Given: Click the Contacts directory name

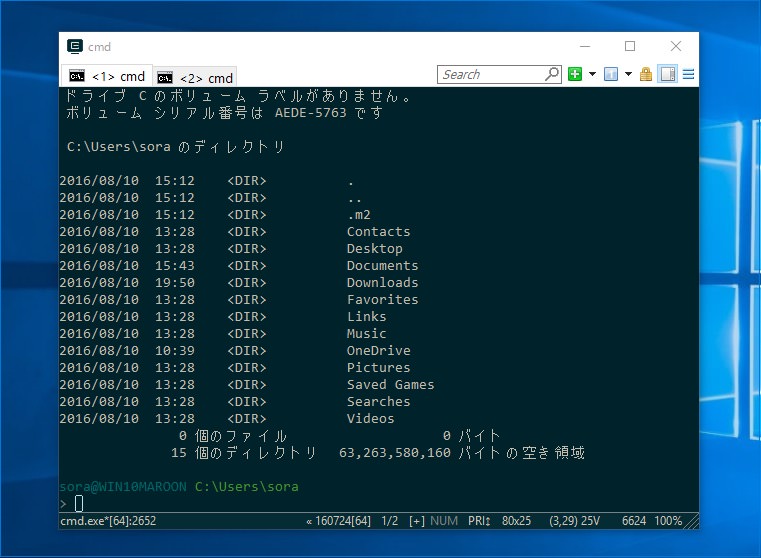Looking at the screenshot, I should click(379, 232).
